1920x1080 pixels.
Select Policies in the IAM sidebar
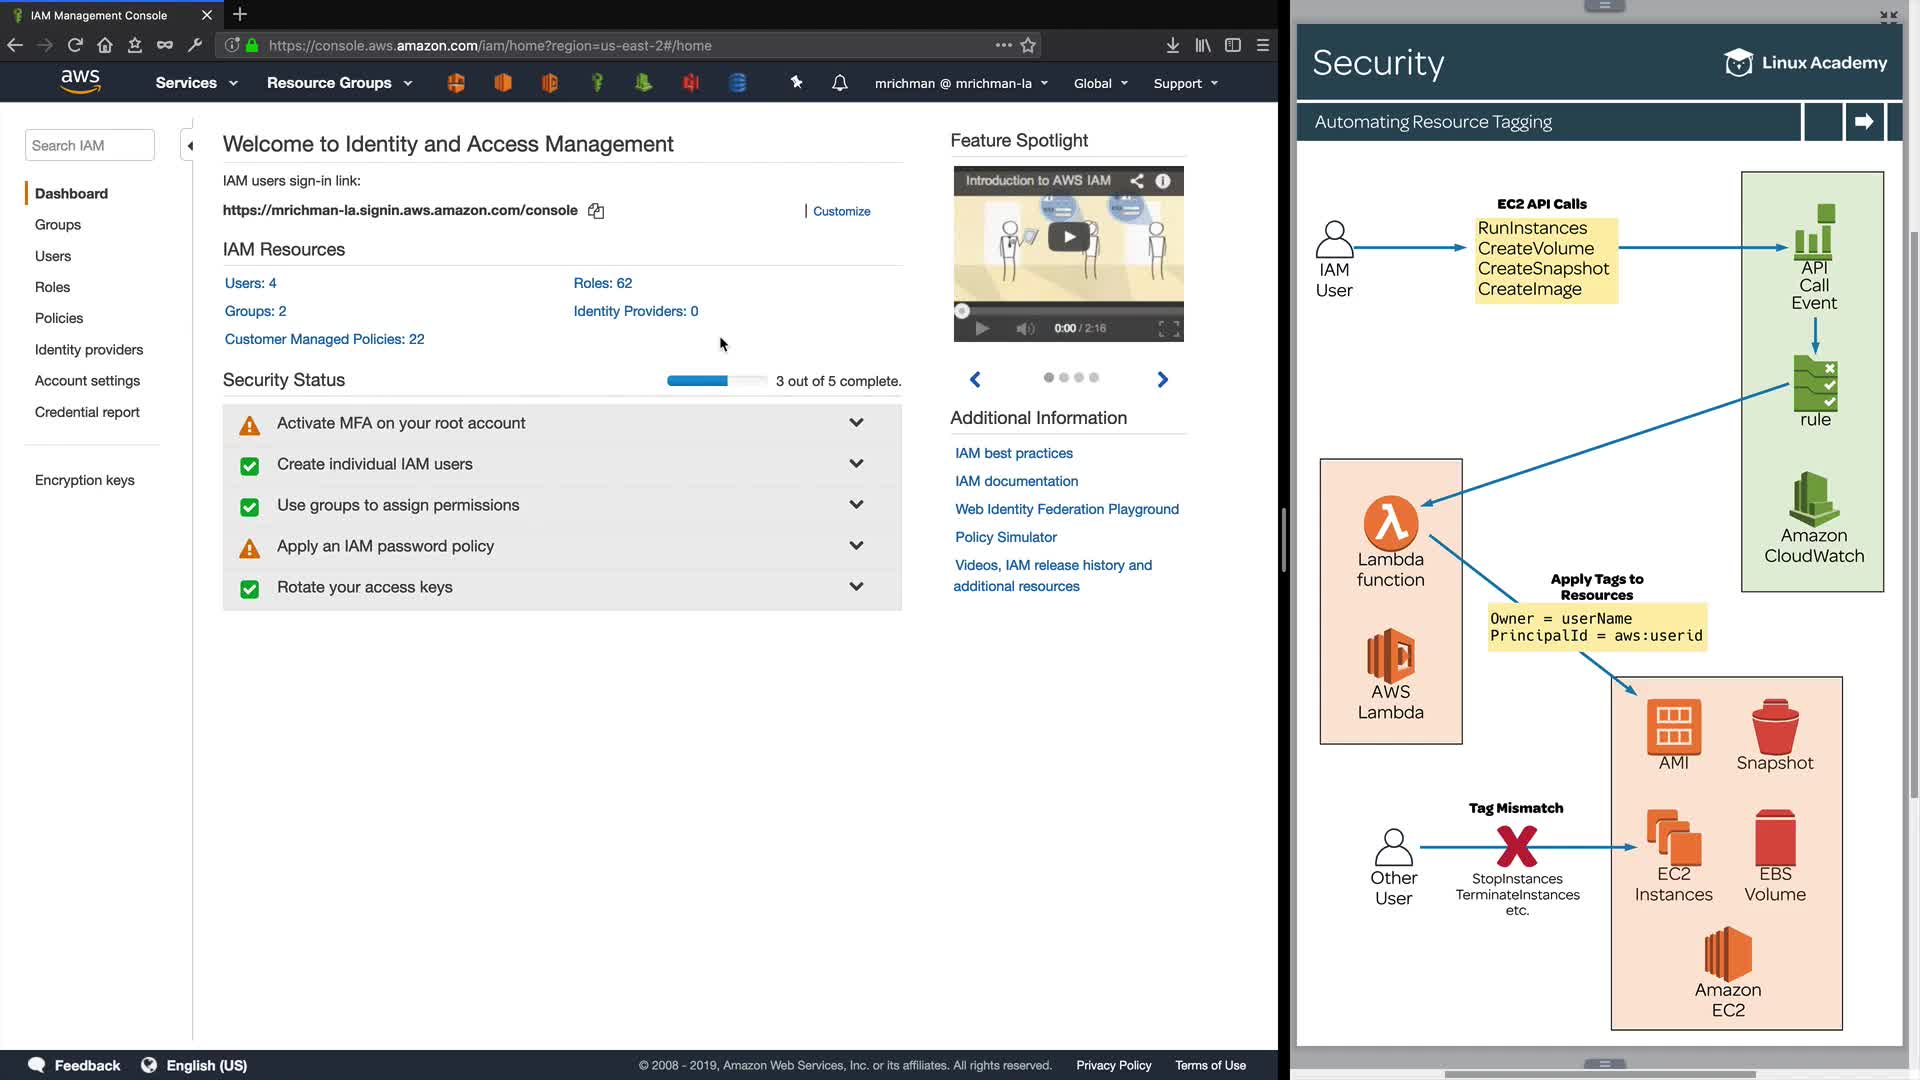[59, 318]
